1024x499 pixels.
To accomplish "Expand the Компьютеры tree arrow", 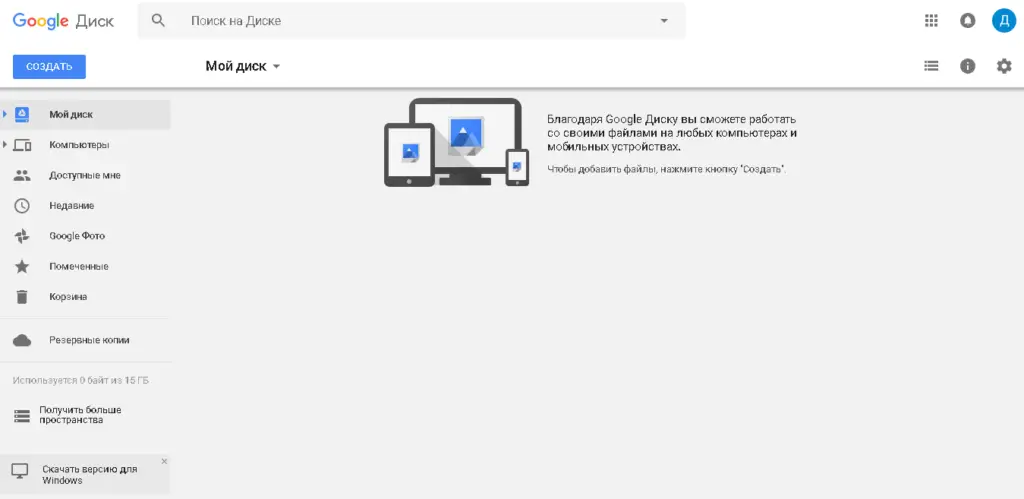I will pos(5,145).
